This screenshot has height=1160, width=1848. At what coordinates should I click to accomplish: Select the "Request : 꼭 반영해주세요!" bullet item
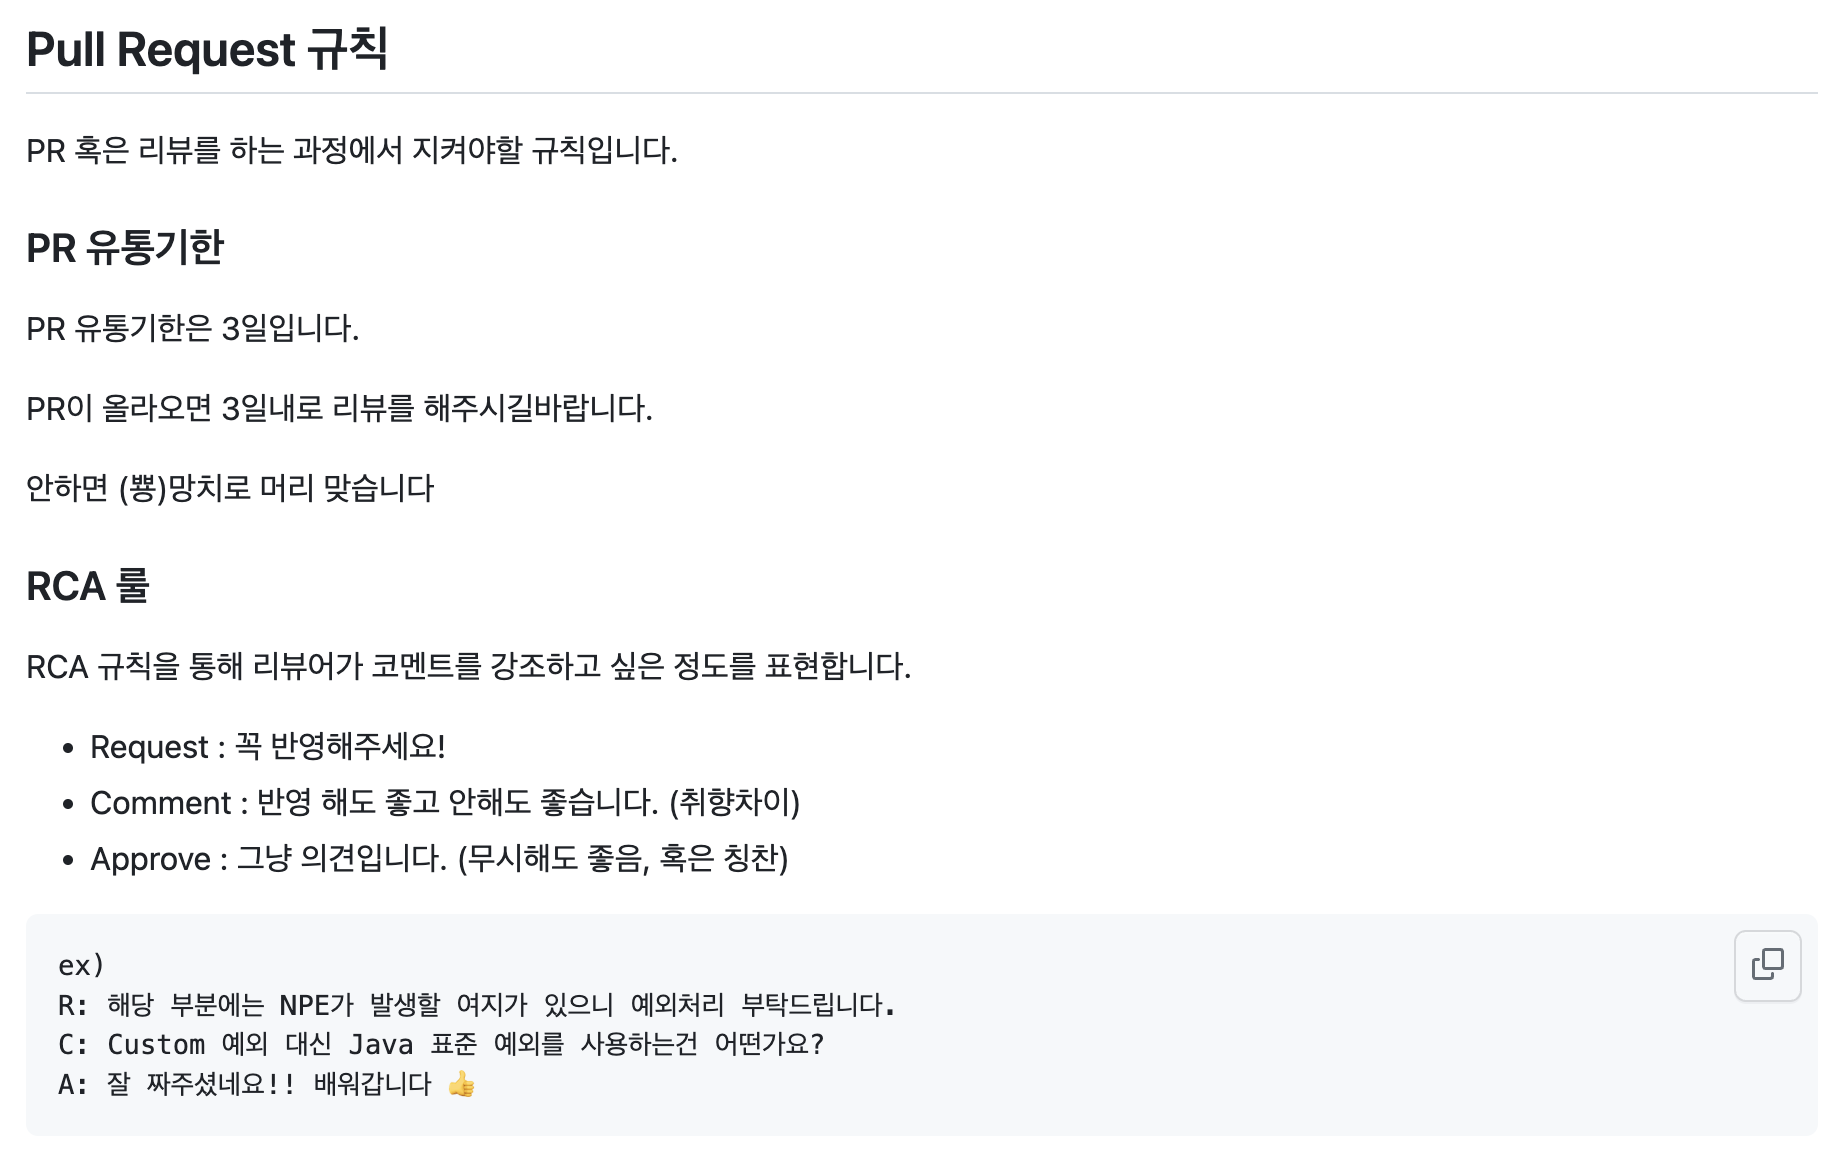(x=268, y=747)
